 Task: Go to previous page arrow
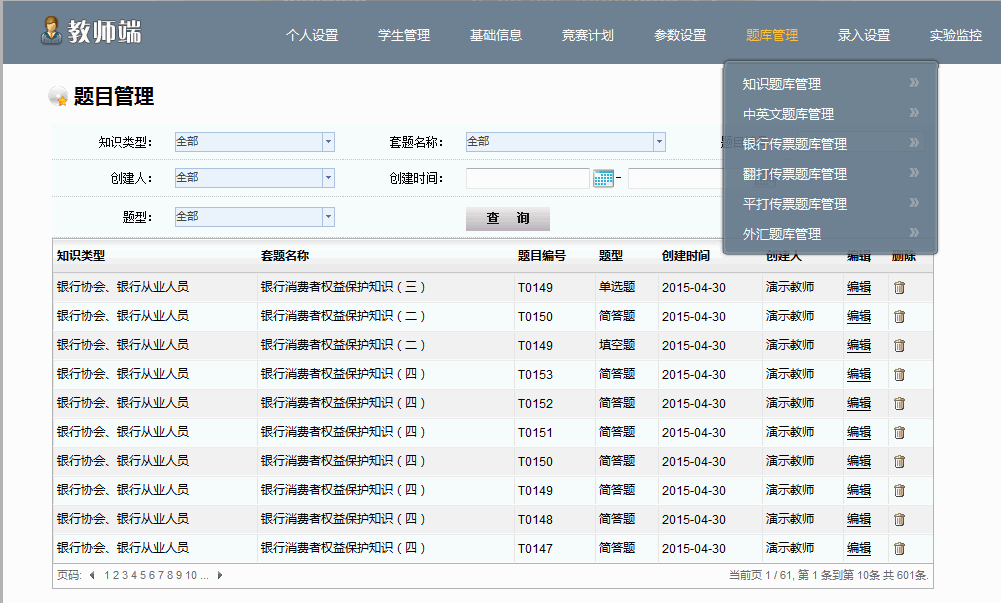pyautogui.click(x=93, y=575)
